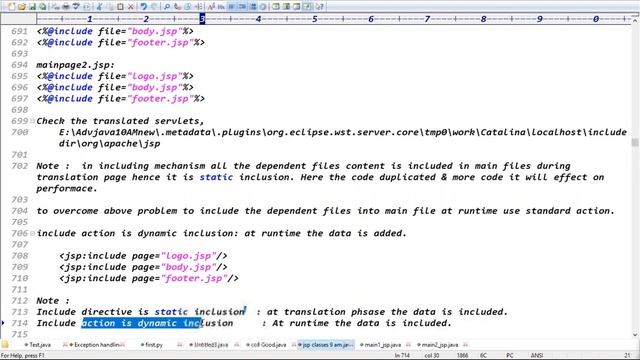Switch to the first.py tab

point(151,345)
